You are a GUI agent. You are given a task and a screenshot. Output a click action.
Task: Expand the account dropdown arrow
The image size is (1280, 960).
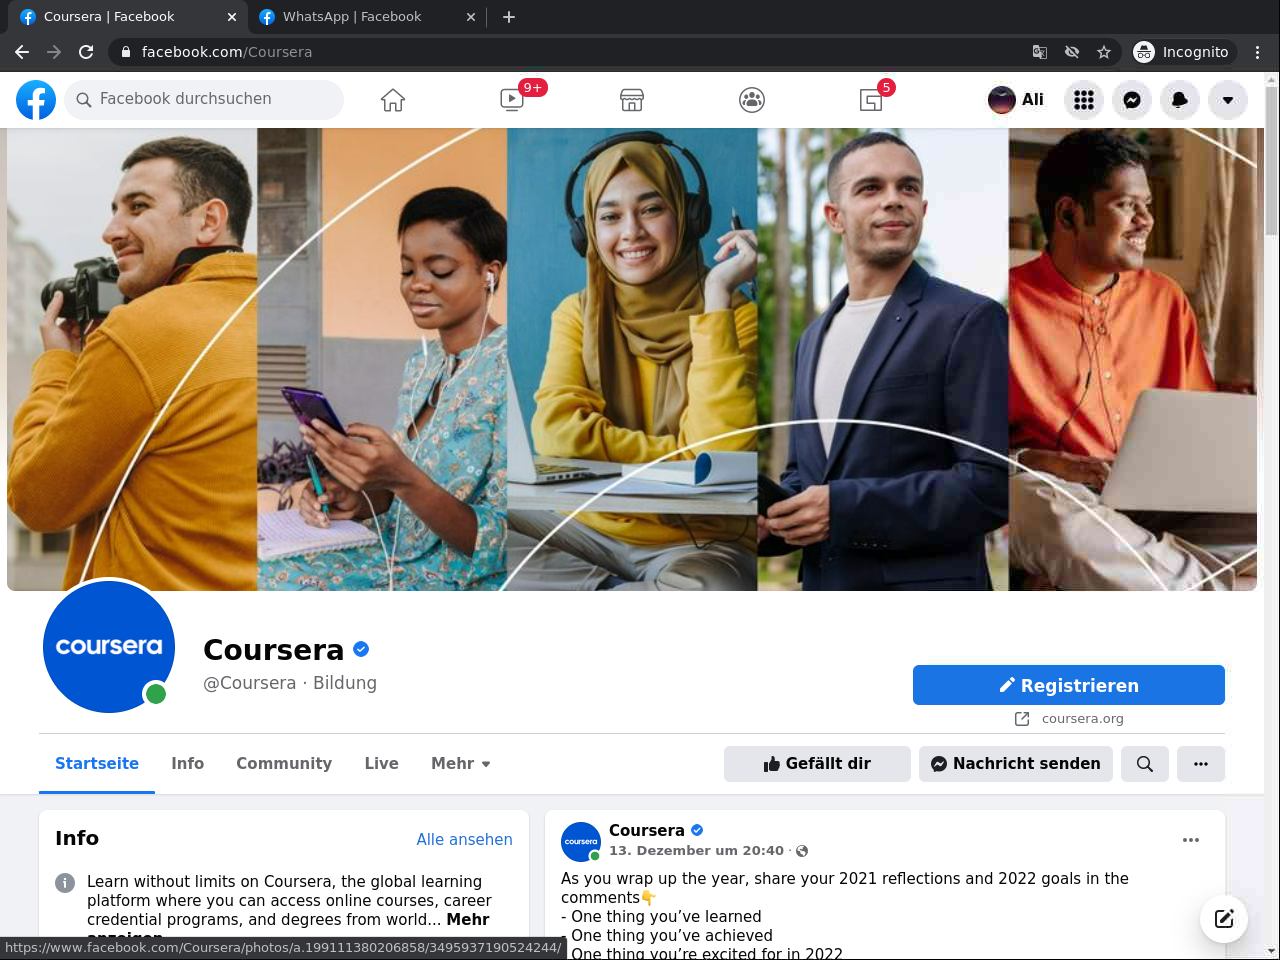tap(1228, 100)
